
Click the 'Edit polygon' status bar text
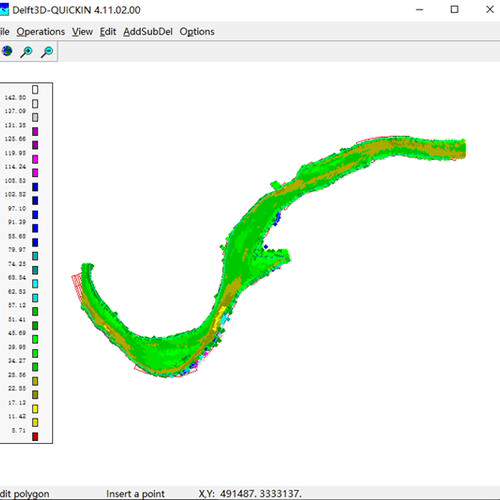point(24,494)
